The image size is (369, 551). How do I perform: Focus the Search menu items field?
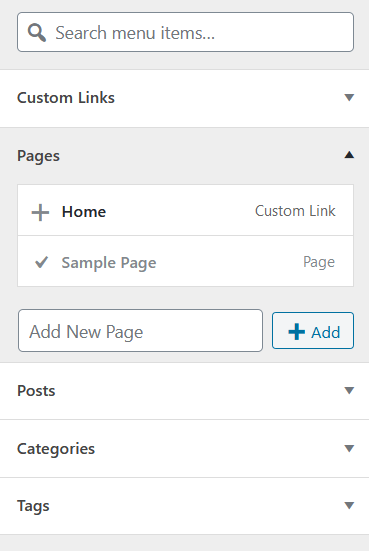pos(185,32)
